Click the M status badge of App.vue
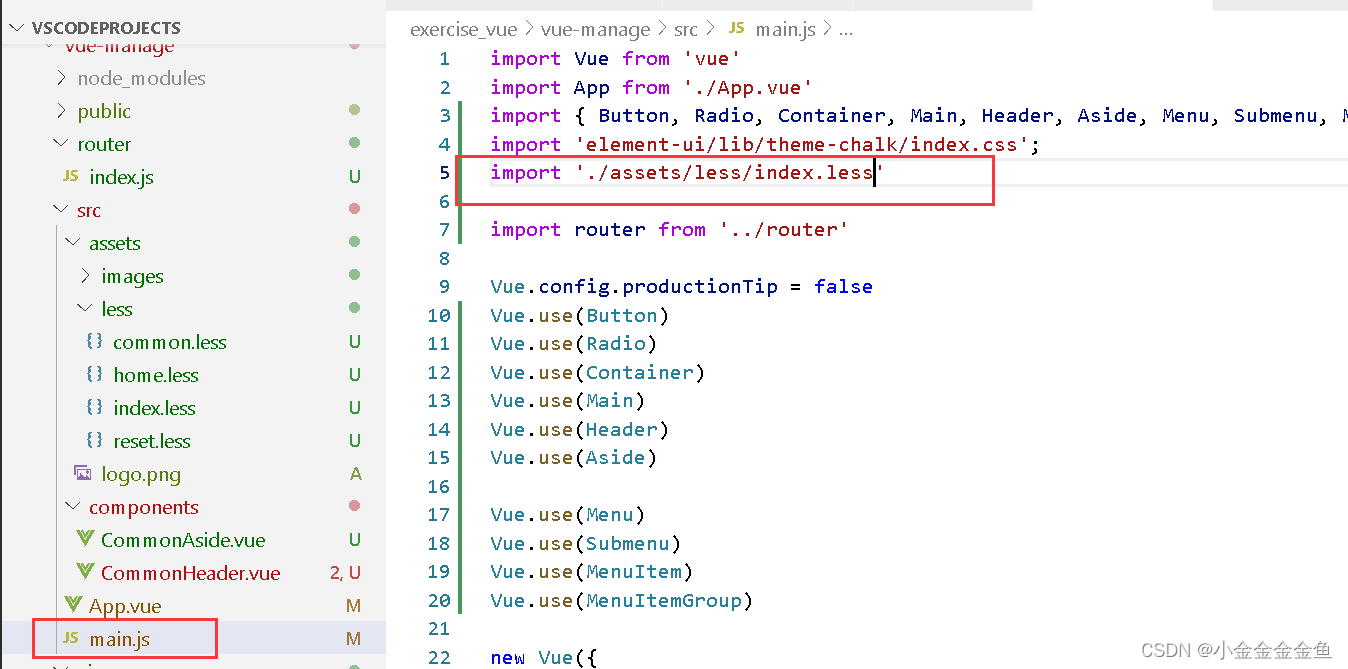This screenshot has width=1348, height=669. [353, 606]
